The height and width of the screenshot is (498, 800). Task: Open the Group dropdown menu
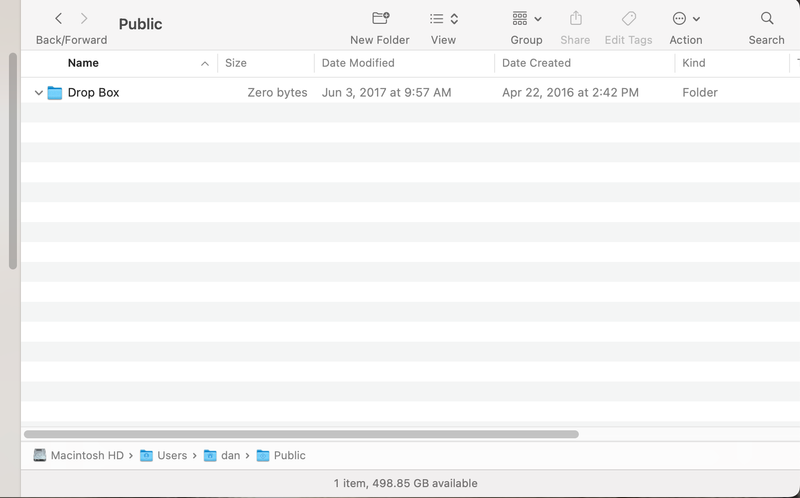(x=526, y=19)
